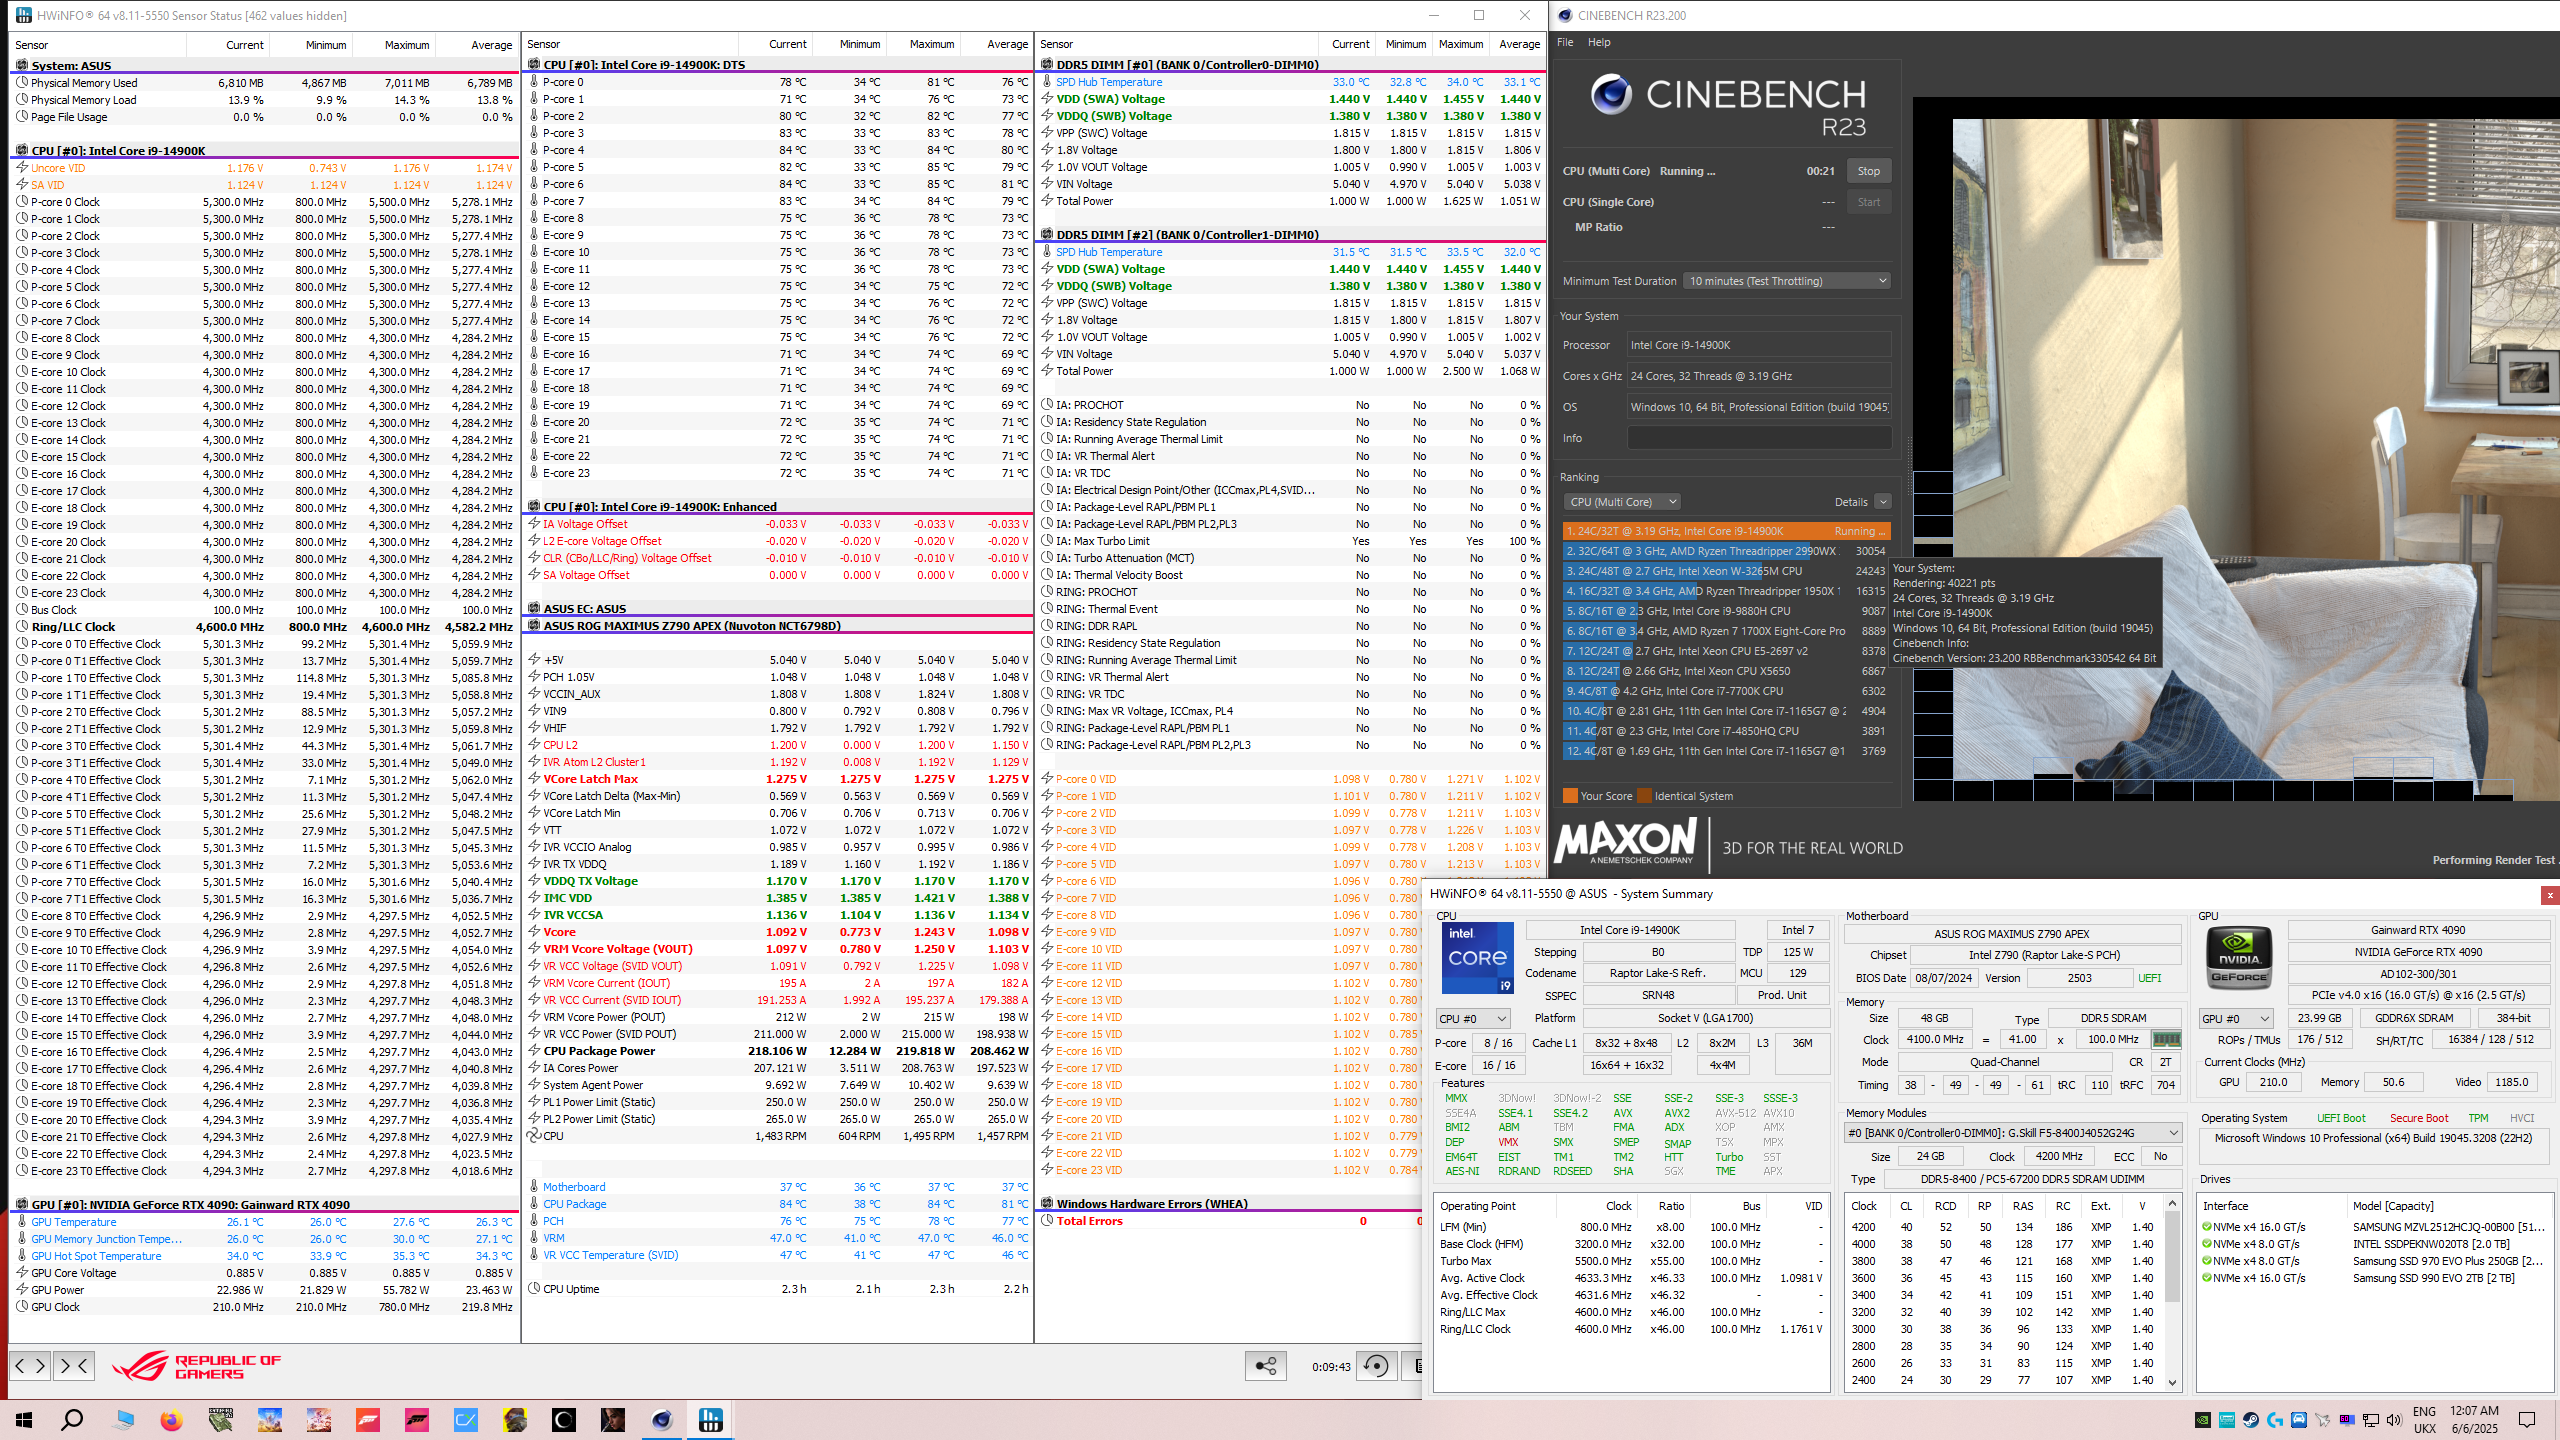Screen dimensions: 2560x1440
Task: Open Minimum Test Duration dropdown in Cinebench
Action: (x=1787, y=281)
